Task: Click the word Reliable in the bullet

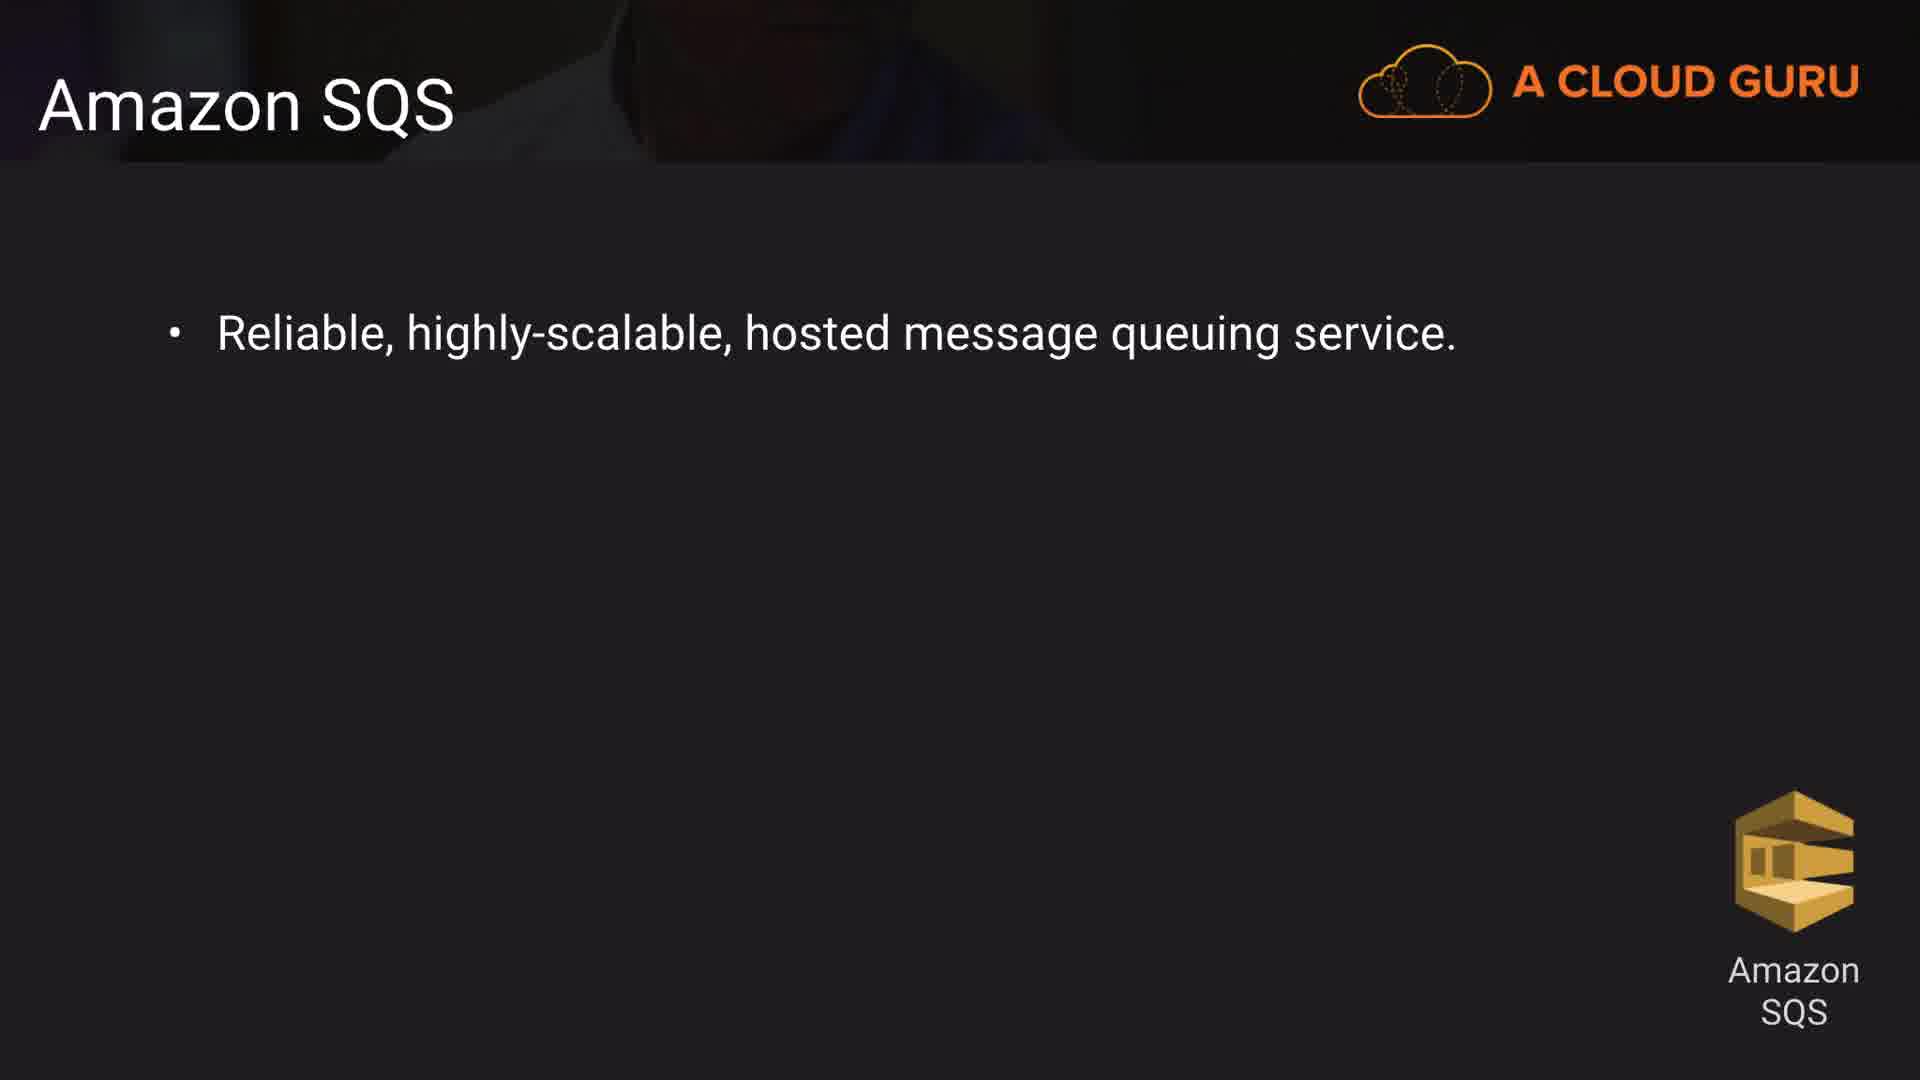Action: point(301,333)
